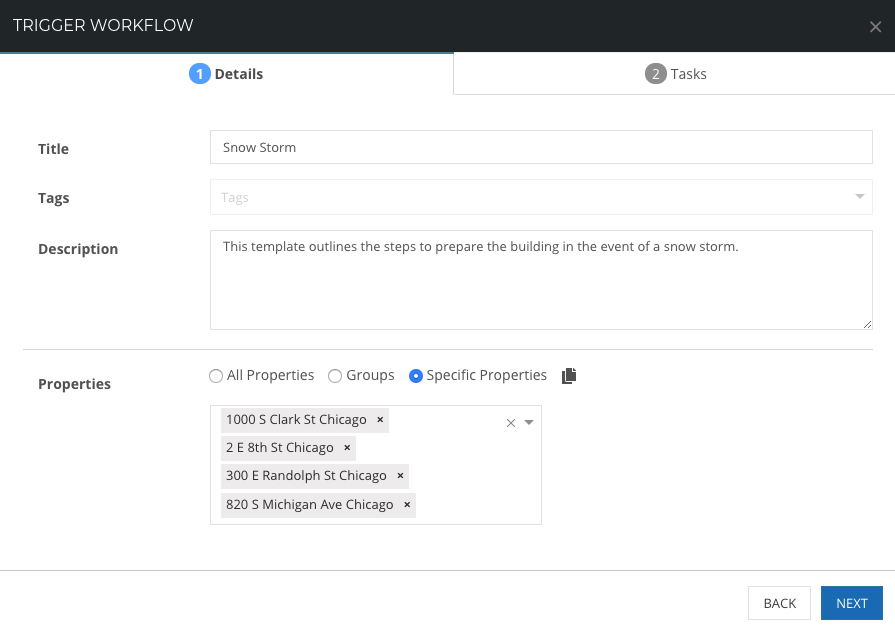Click the step 2 number badge
This screenshot has height=633, width=895.
coord(656,74)
